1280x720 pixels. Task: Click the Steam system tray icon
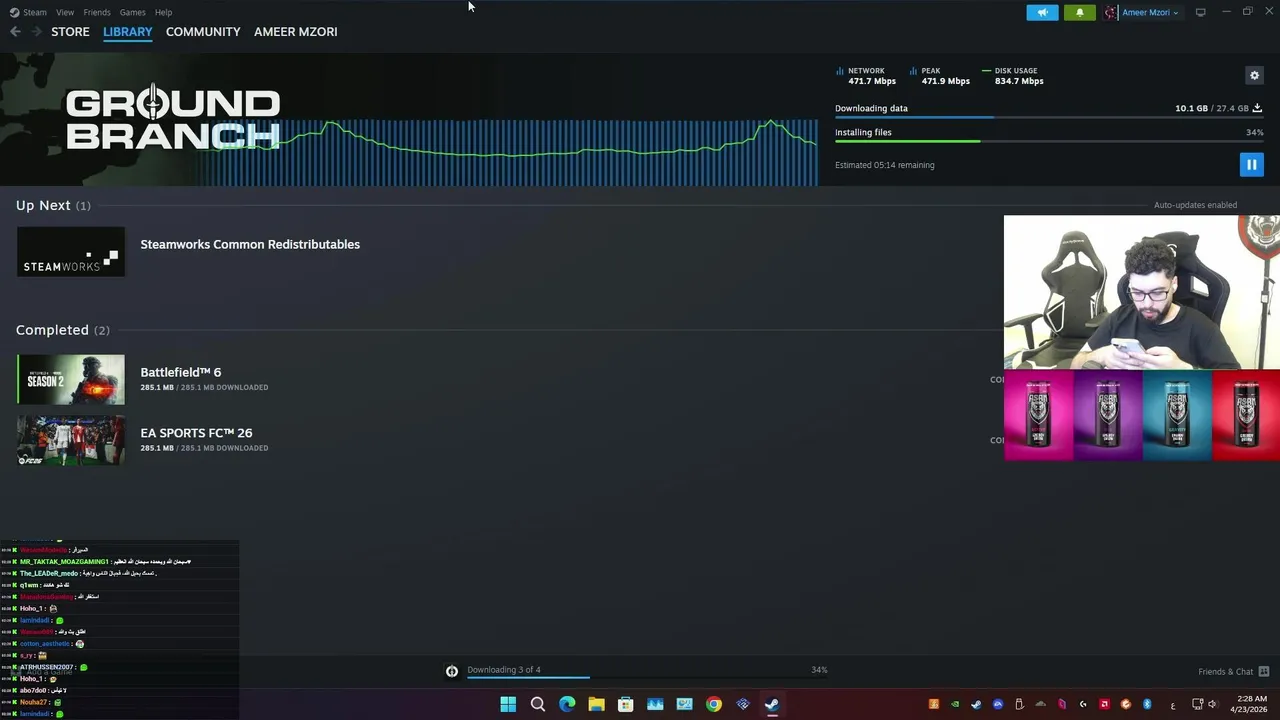pyautogui.click(x=976, y=704)
